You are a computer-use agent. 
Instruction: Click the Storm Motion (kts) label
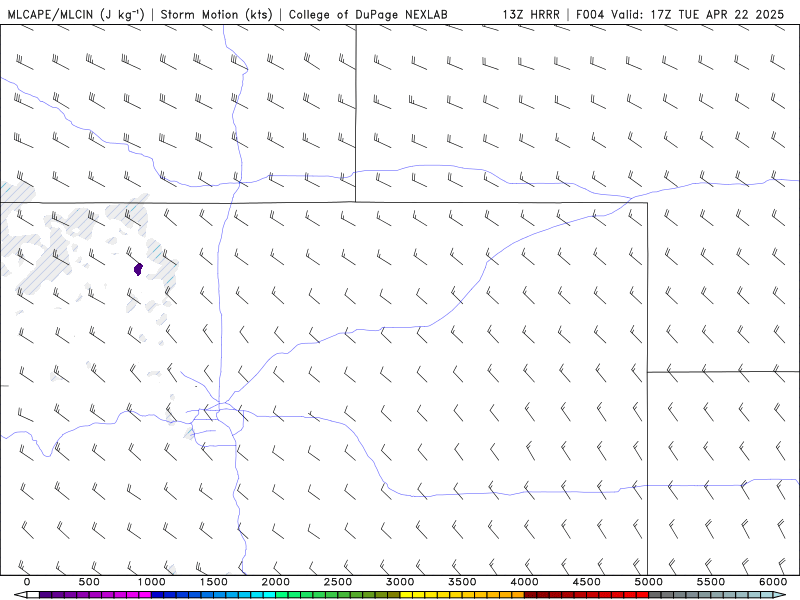click(x=217, y=14)
